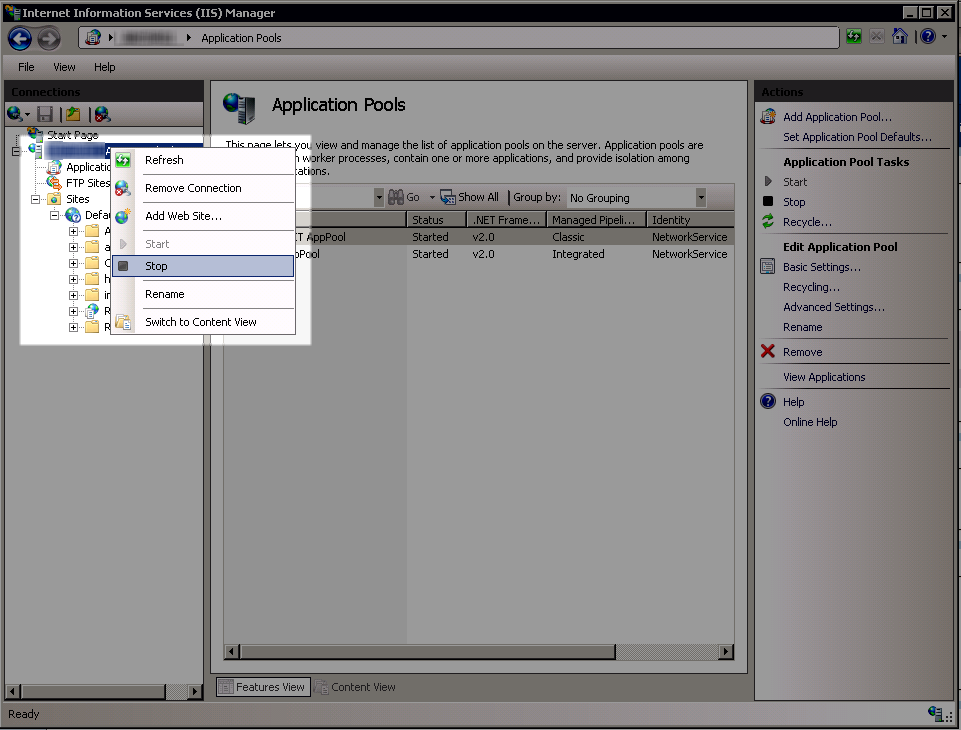
Task: Choose Switch to Content View
Action: 203,322
